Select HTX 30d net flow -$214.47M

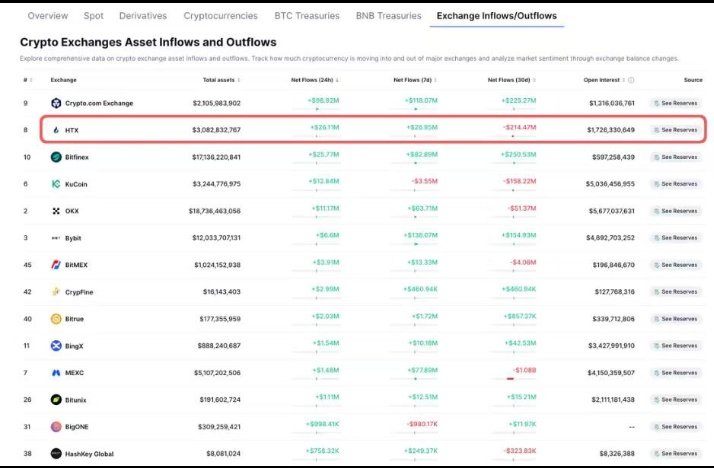(520, 127)
